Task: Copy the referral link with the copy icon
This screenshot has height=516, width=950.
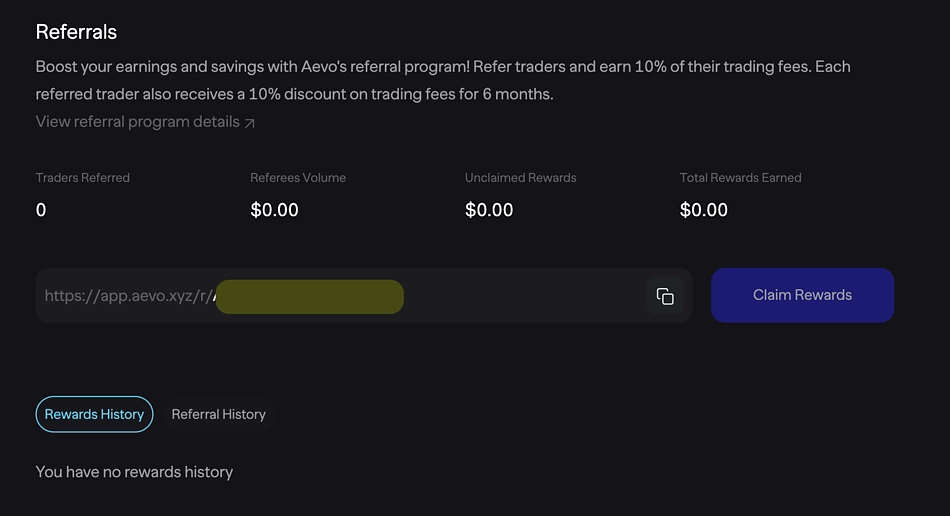Action: [x=665, y=296]
